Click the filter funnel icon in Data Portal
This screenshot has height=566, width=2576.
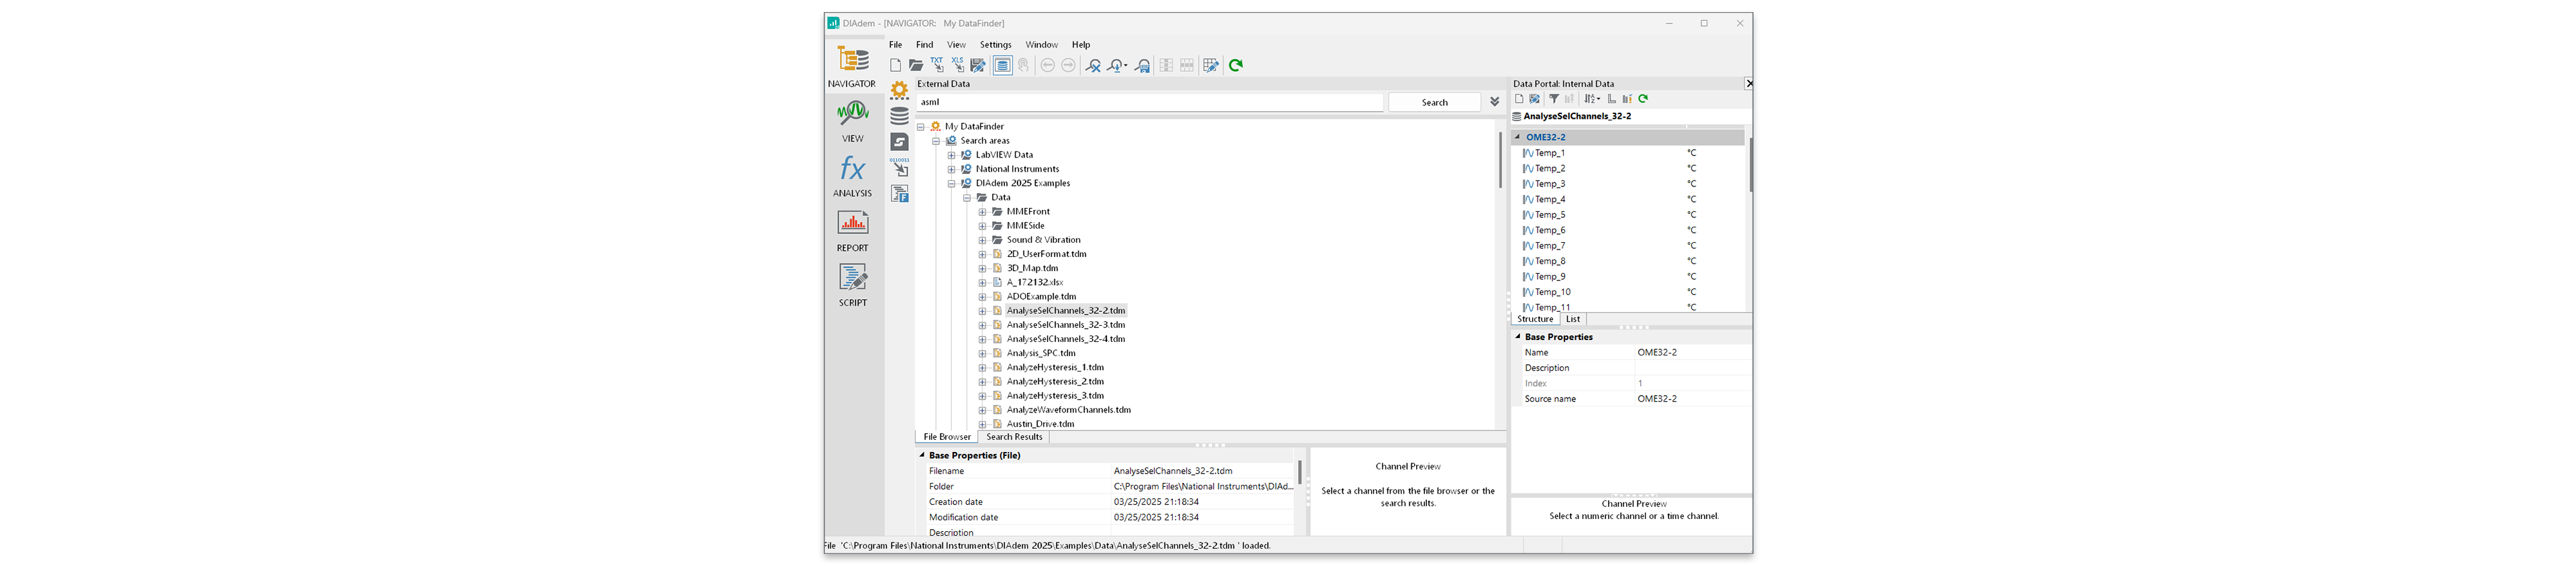[1554, 99]
